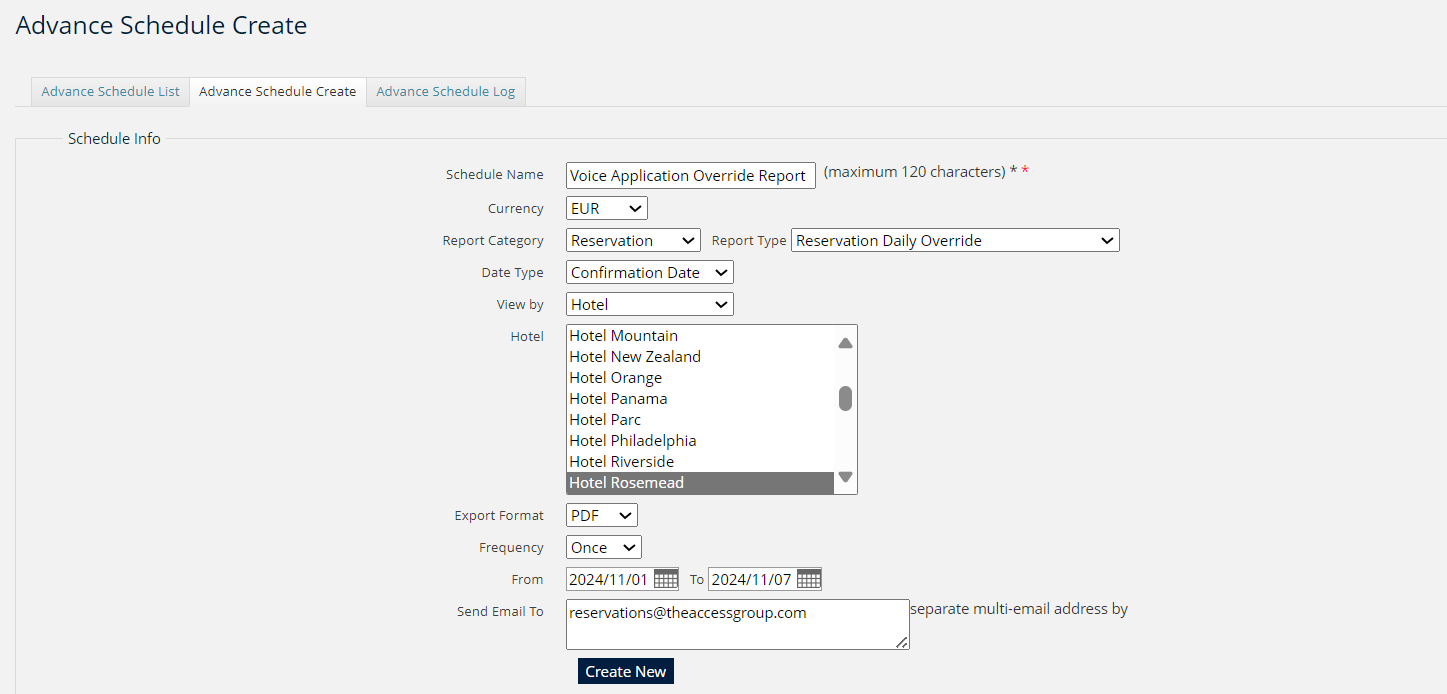Click the hotel list scrollbar thumb

point(845,398)
